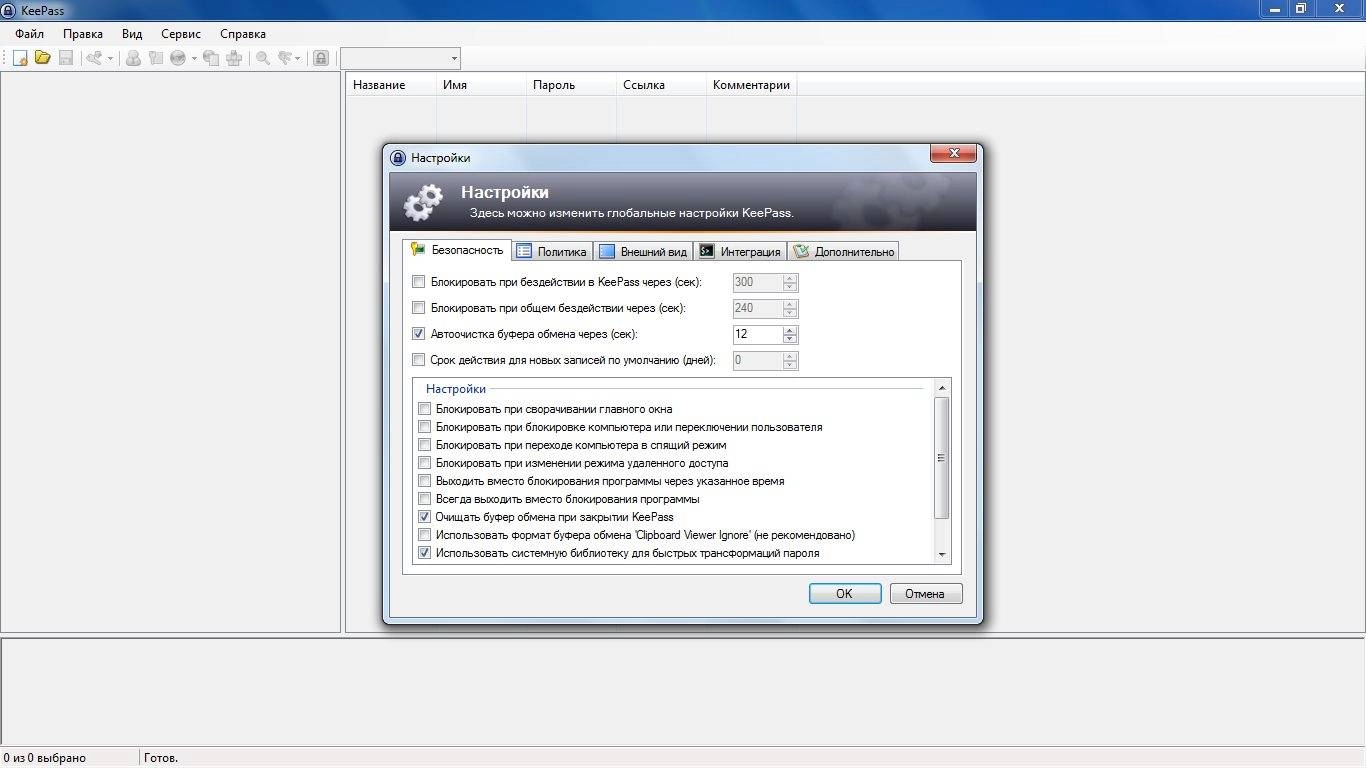Screen dimensions: 1366x768
Task: Switch to the Внешний вид tab
Action: point(643,252)
